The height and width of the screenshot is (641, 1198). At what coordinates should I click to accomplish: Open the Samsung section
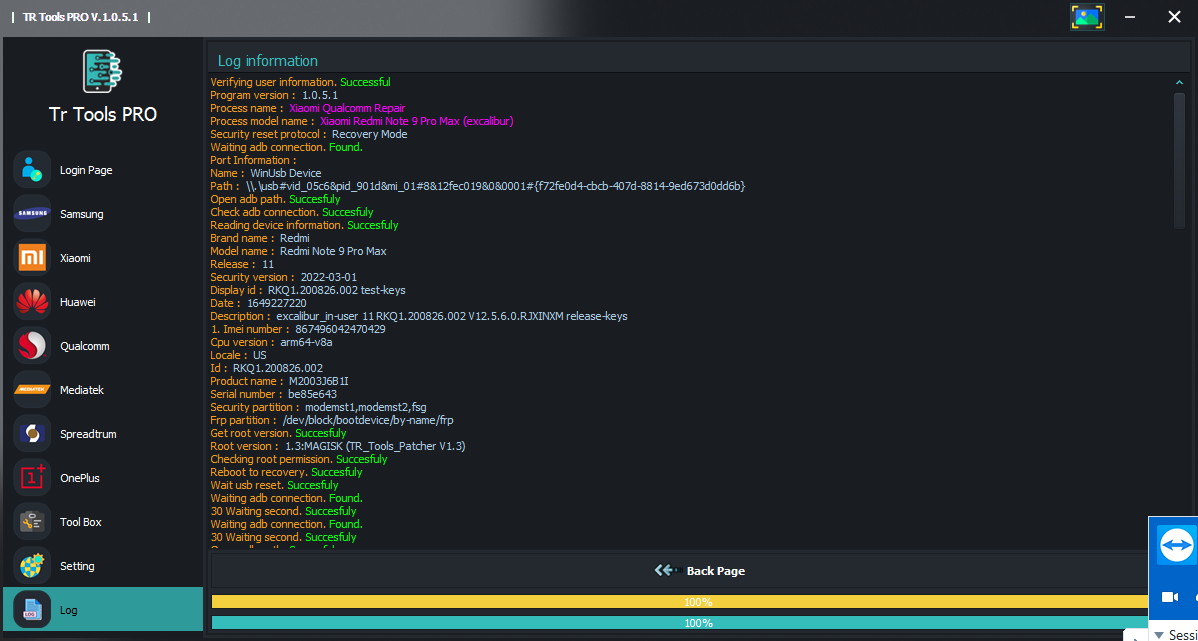click(82, 215)
